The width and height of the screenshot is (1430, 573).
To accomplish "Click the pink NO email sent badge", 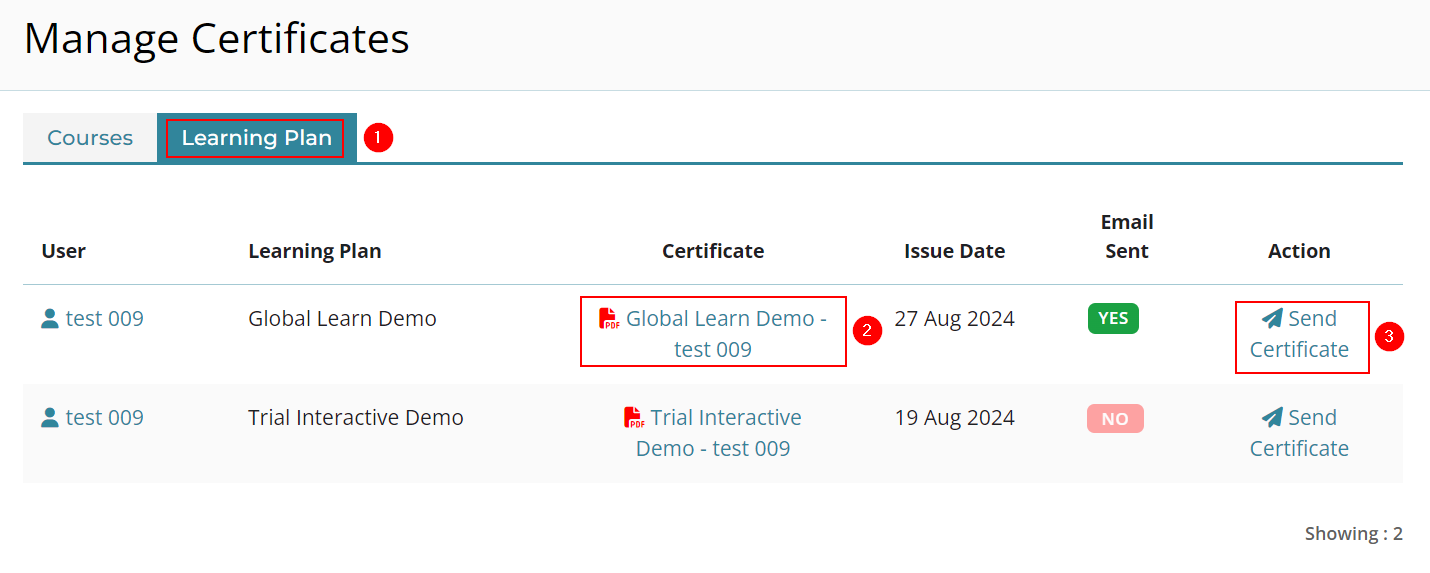I will [x=1115, y=419].
